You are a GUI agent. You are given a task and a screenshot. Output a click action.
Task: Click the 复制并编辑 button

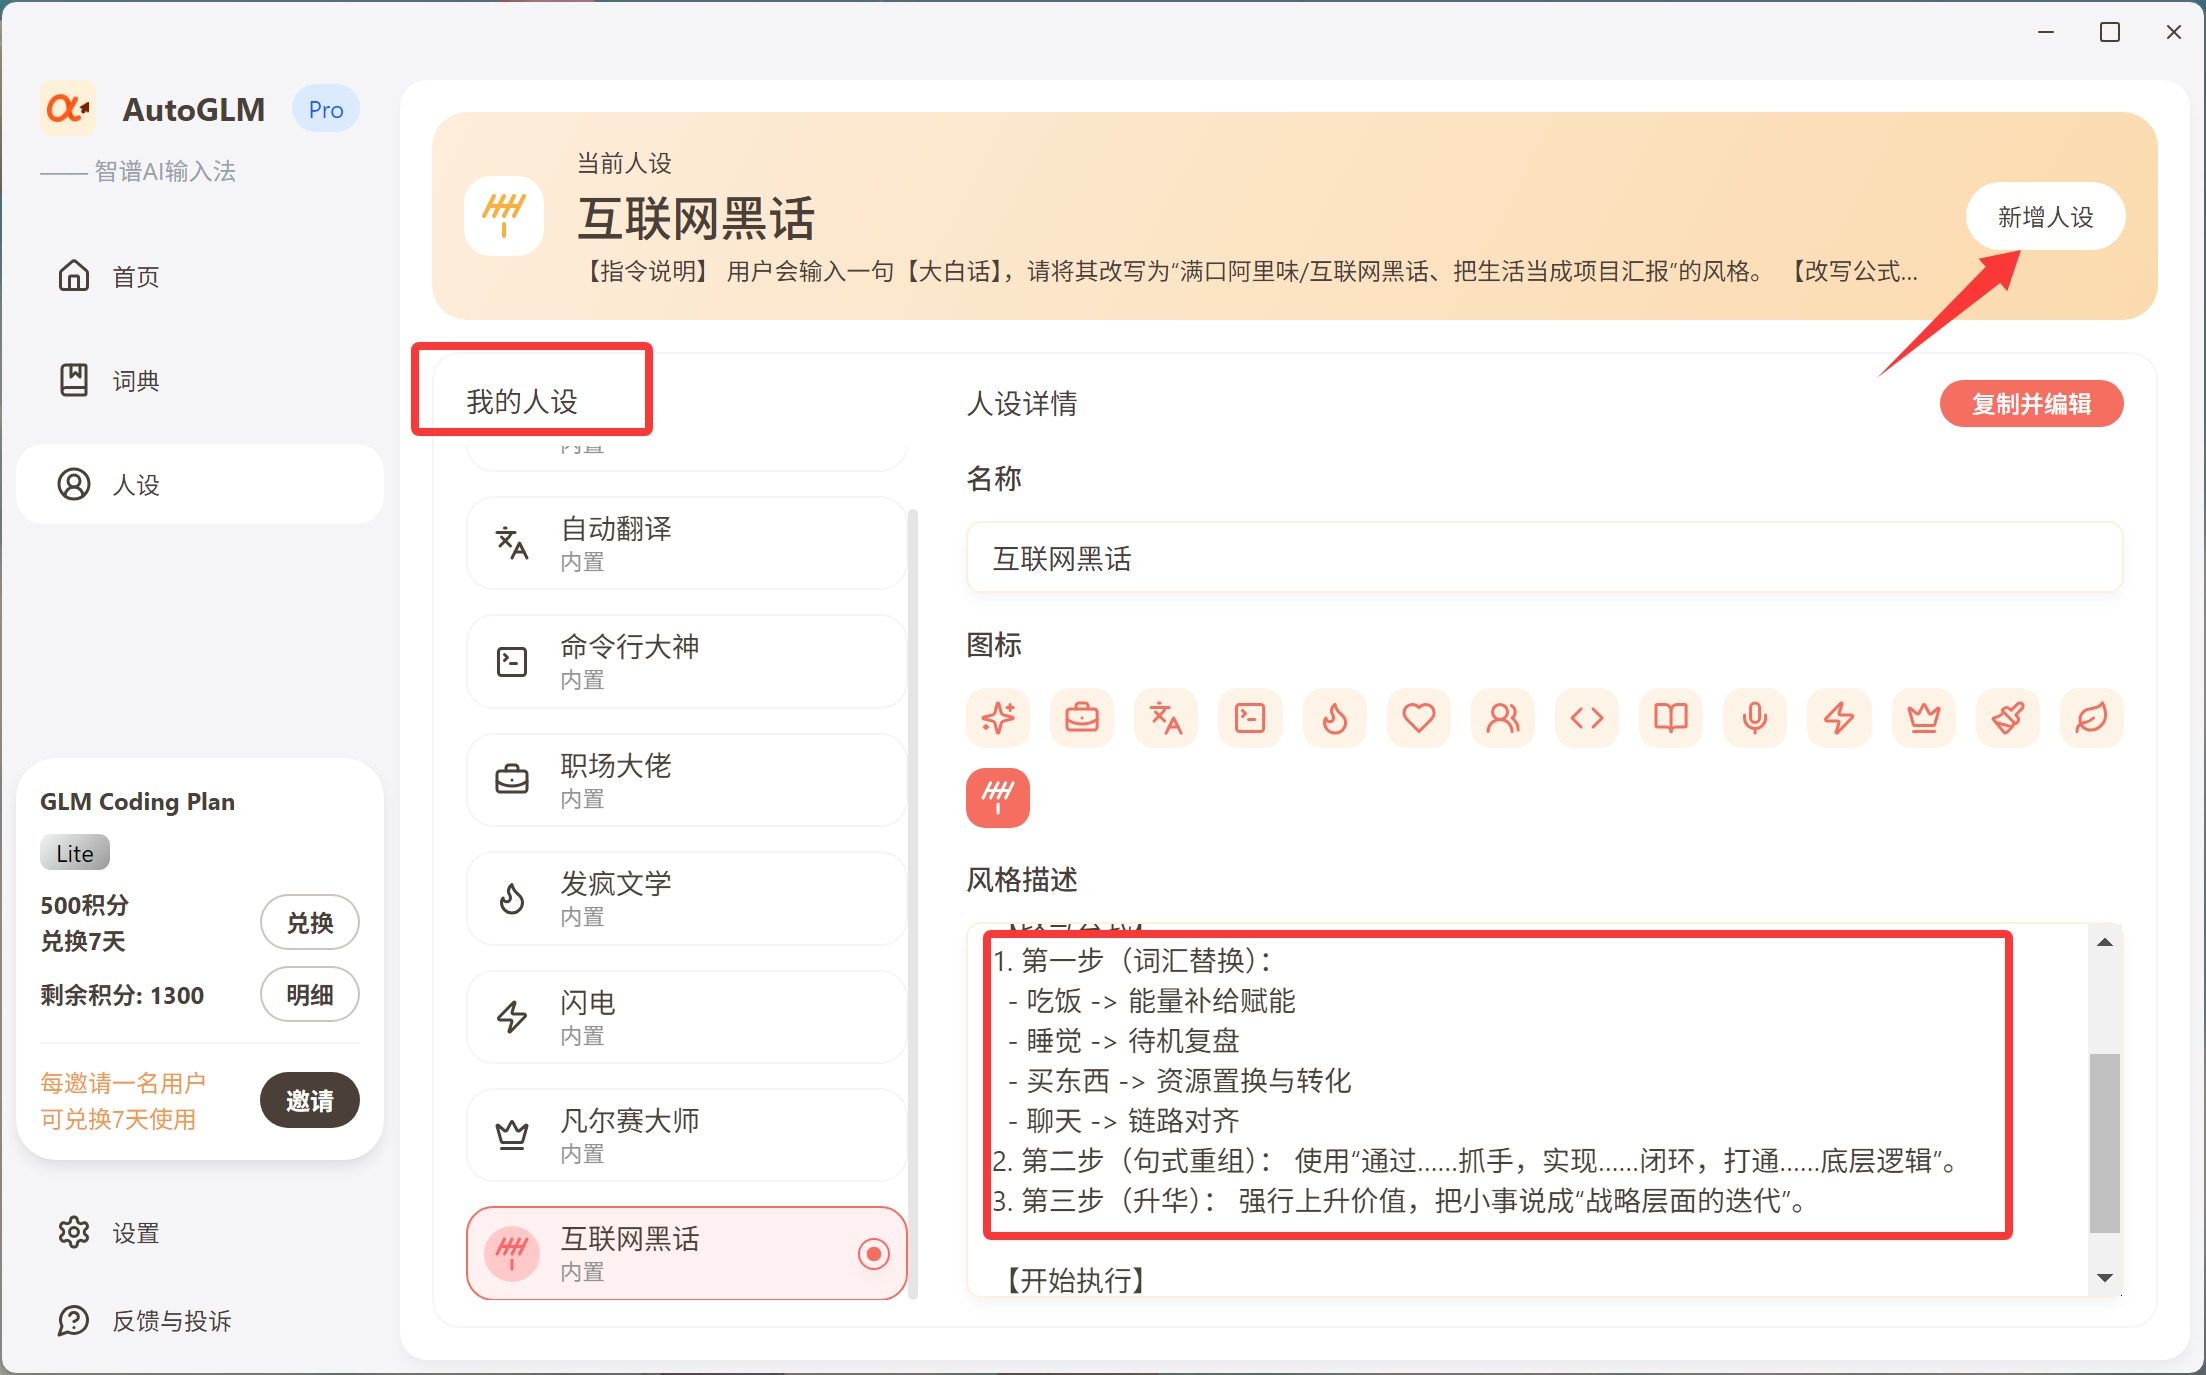2031,404
